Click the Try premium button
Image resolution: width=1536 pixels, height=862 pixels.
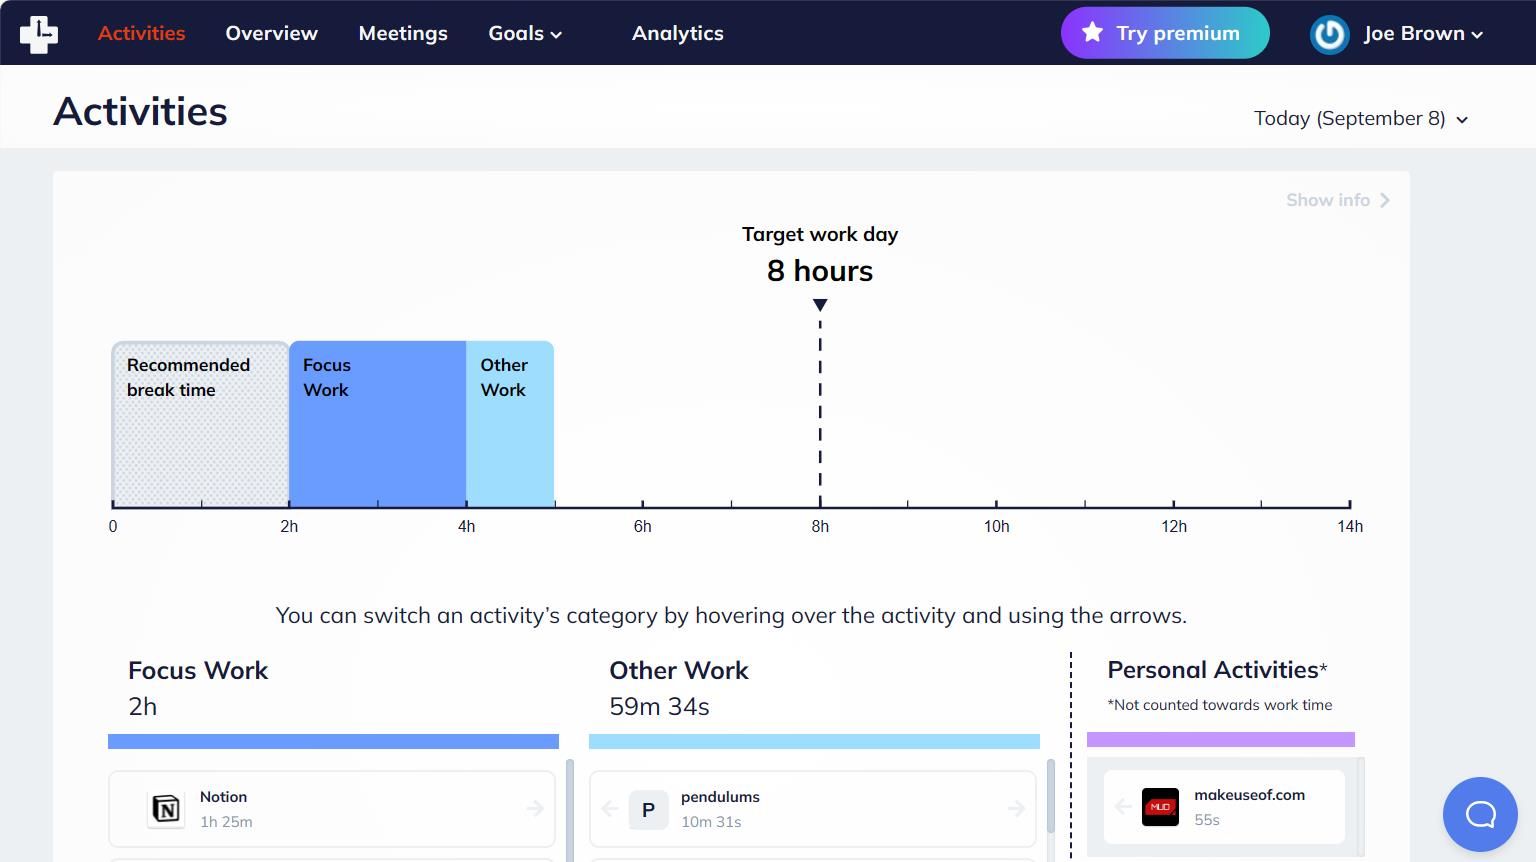tap(1165, 33)
